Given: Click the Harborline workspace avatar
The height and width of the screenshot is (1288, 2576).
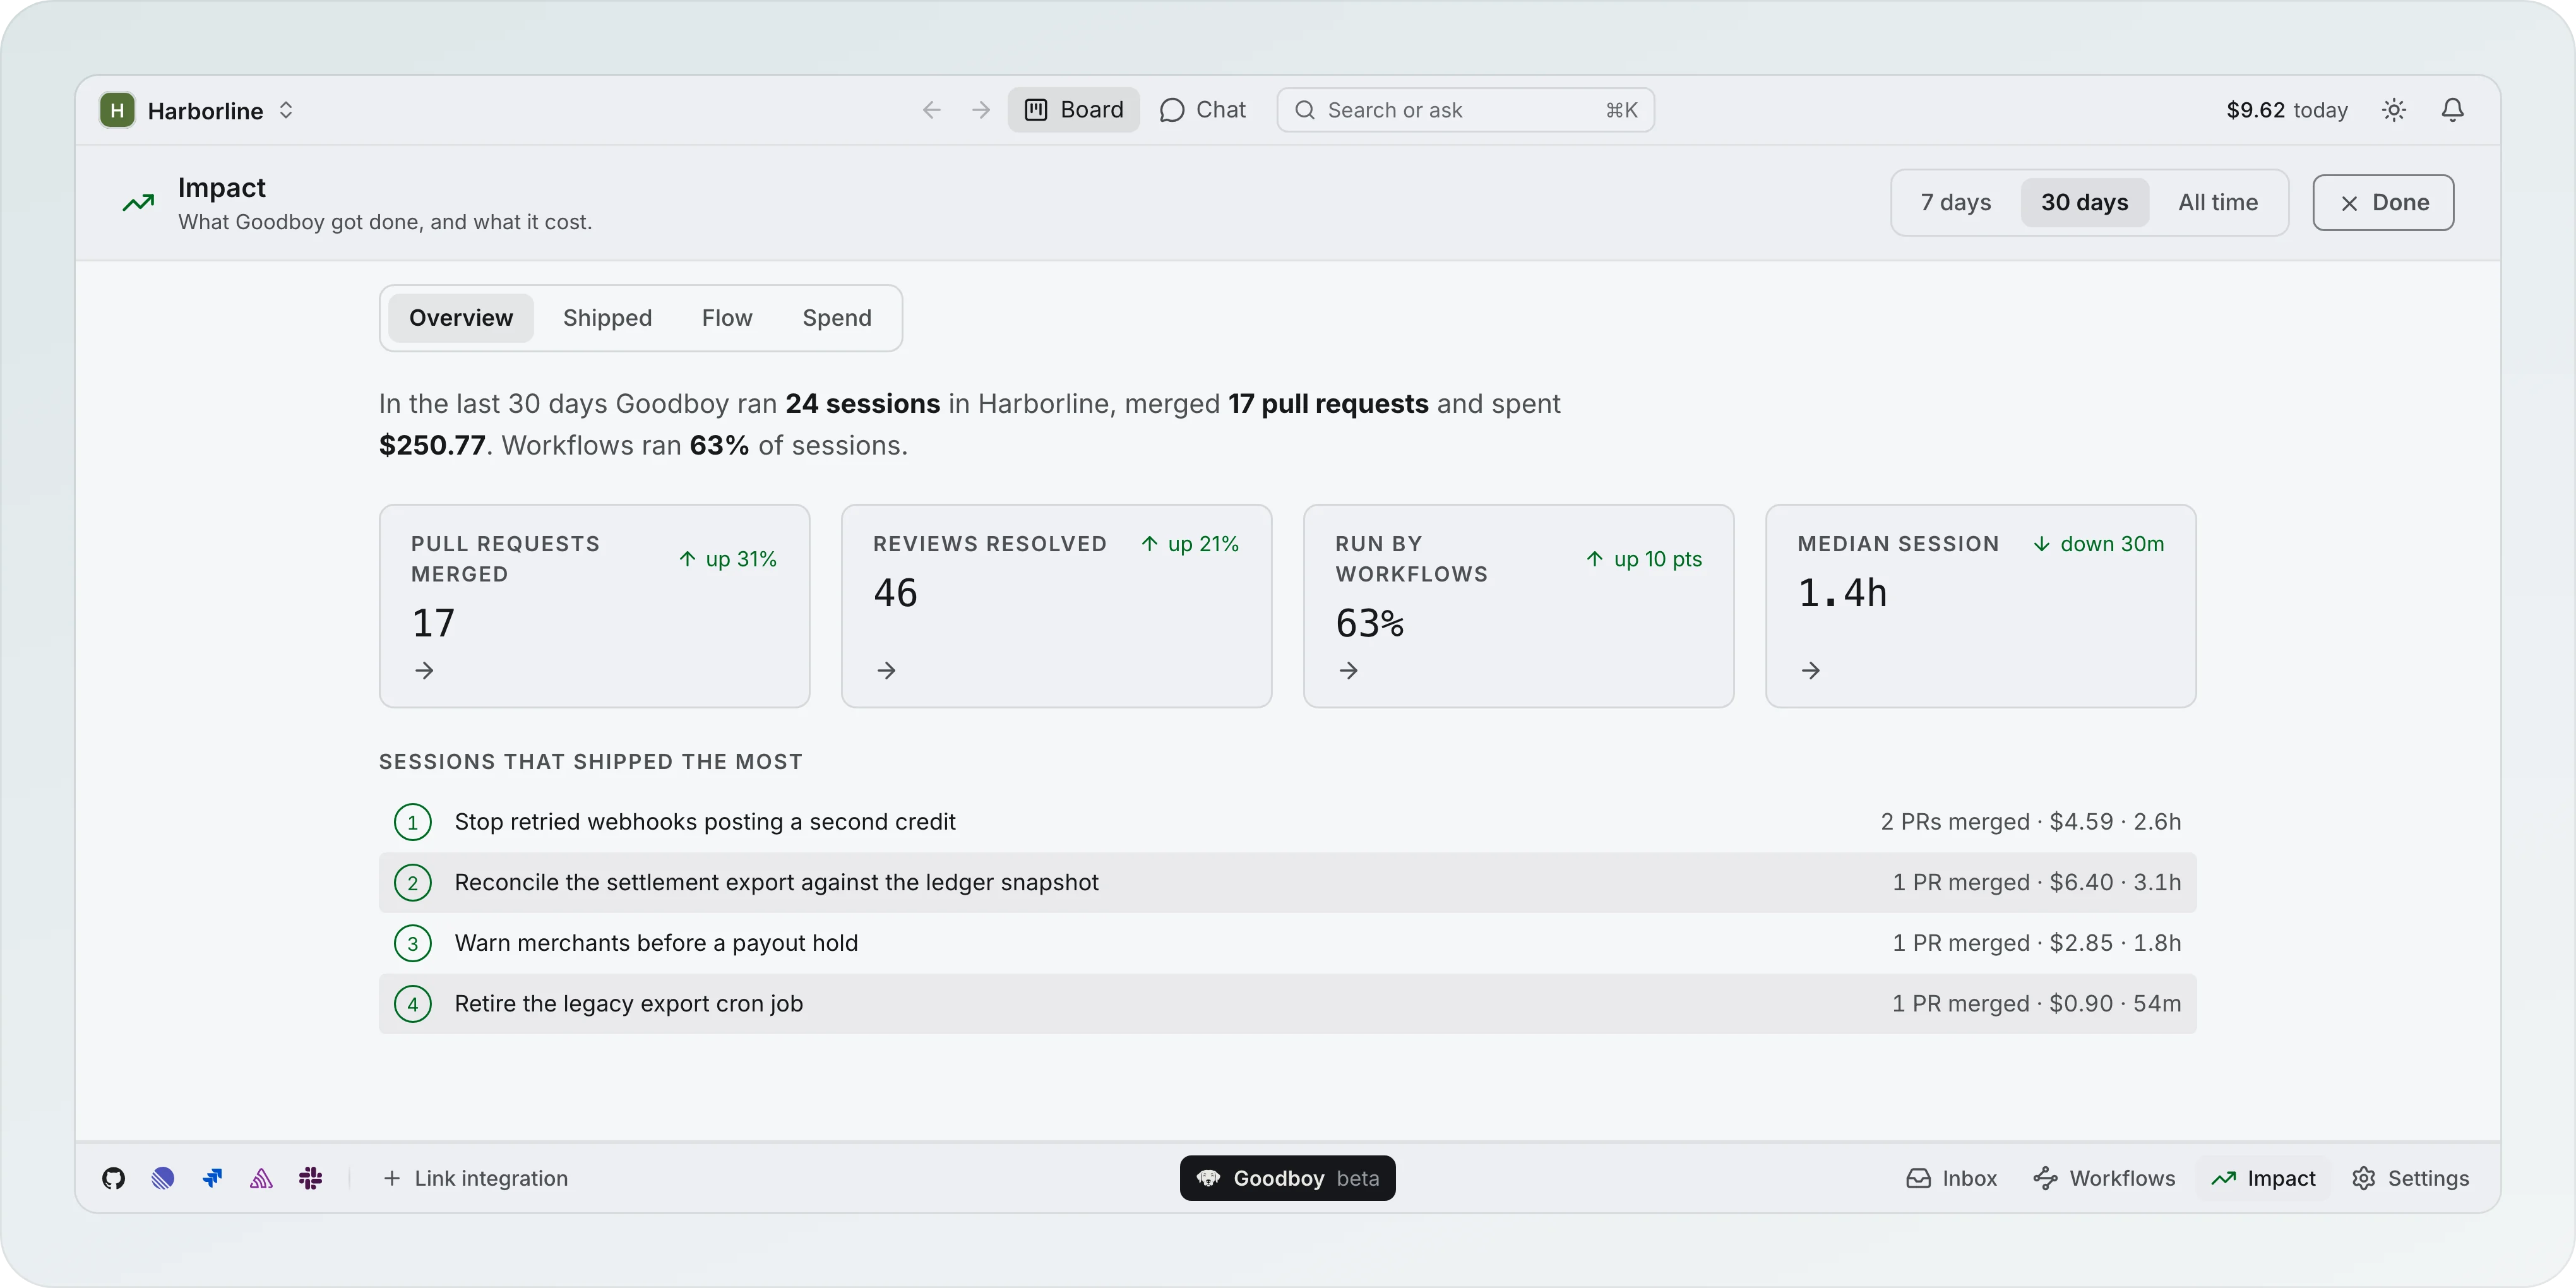Looking at the screenshot, I should pos(117,110).
